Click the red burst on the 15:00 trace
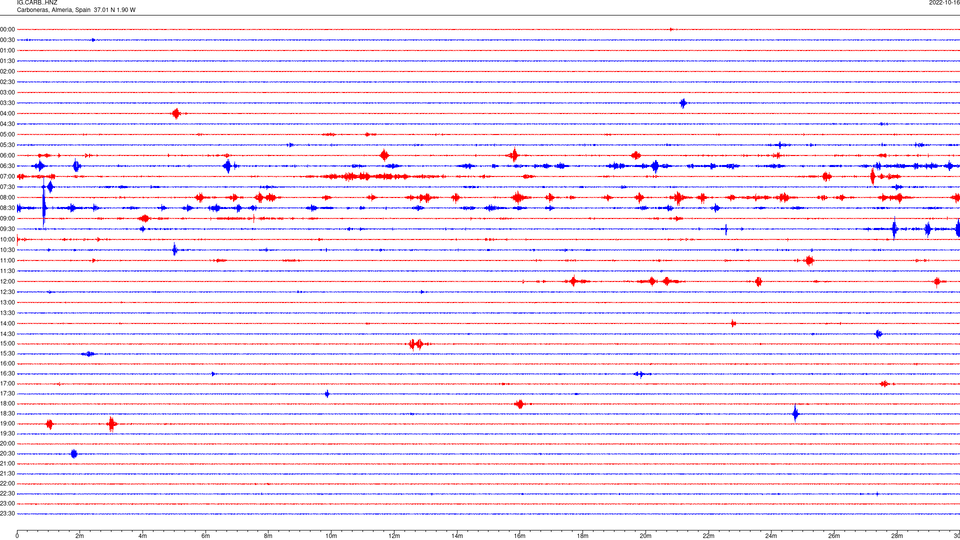 (416, 344)
